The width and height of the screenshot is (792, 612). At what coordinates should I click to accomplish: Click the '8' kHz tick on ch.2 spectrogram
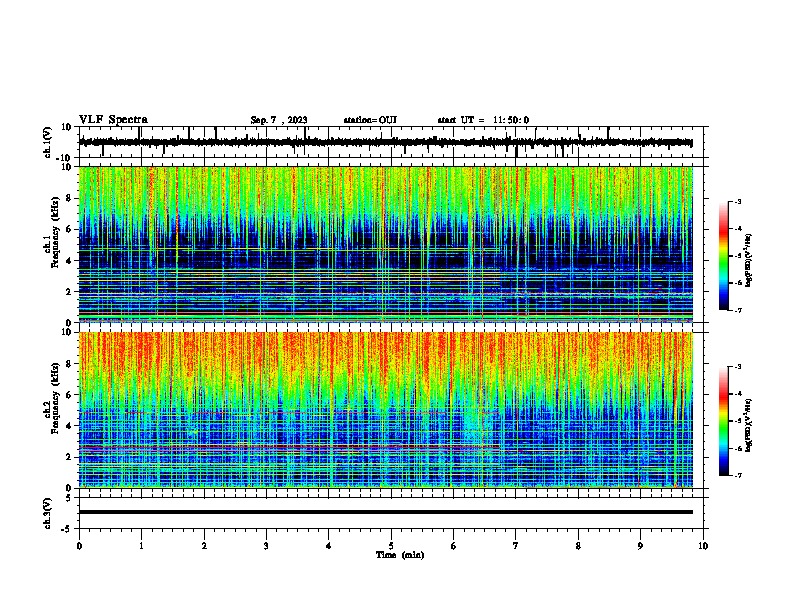click(x=69, y=364)
